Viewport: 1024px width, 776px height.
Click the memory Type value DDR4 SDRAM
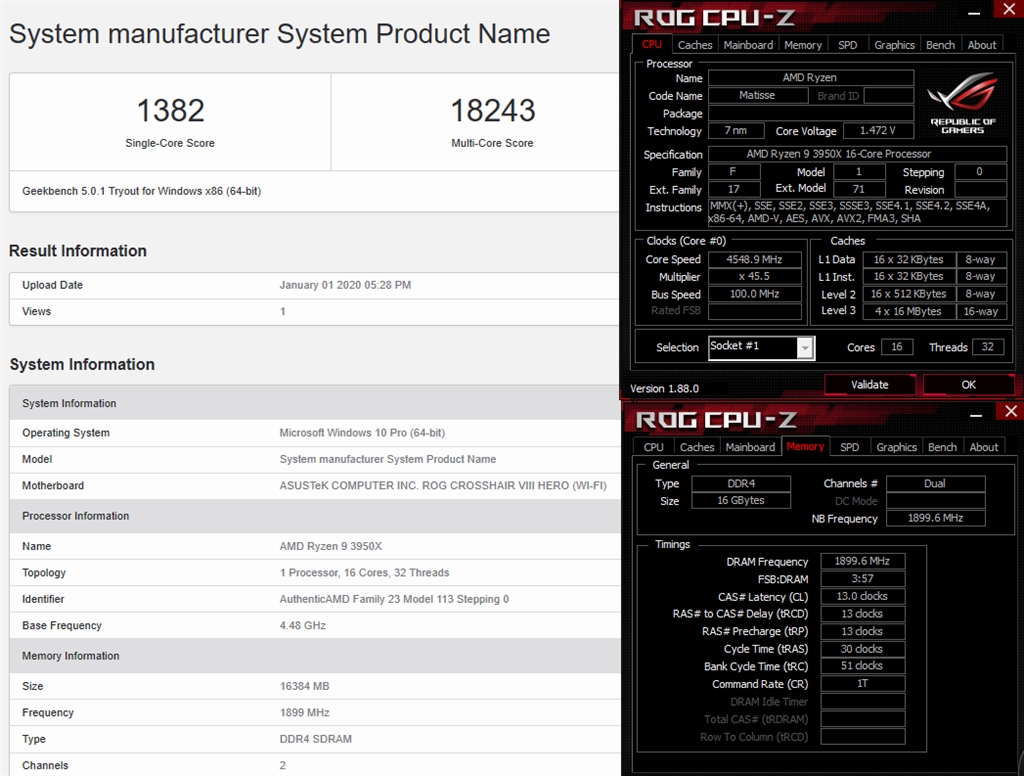tap(315, 739)
